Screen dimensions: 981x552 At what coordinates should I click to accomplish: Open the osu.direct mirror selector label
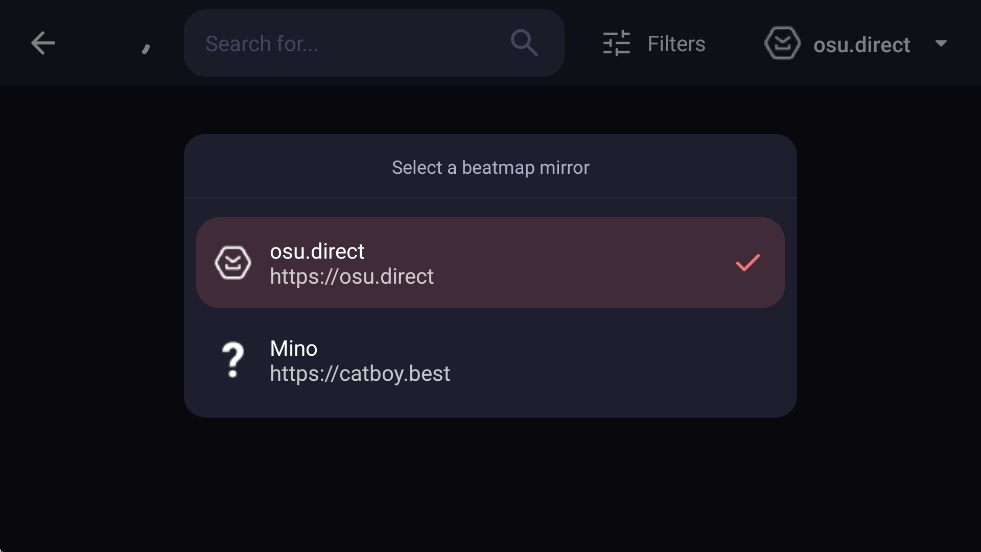[x=861, y=45]
